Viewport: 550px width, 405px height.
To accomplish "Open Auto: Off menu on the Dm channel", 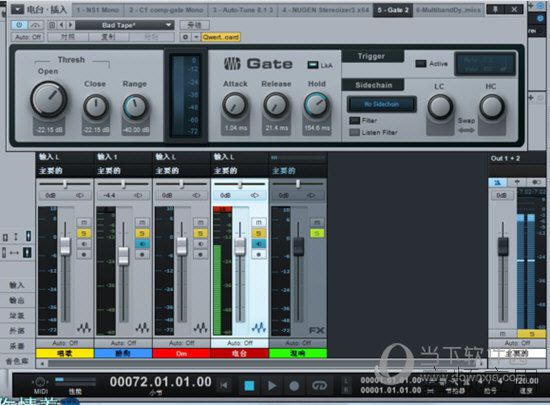I will click(x=181, y=343).
